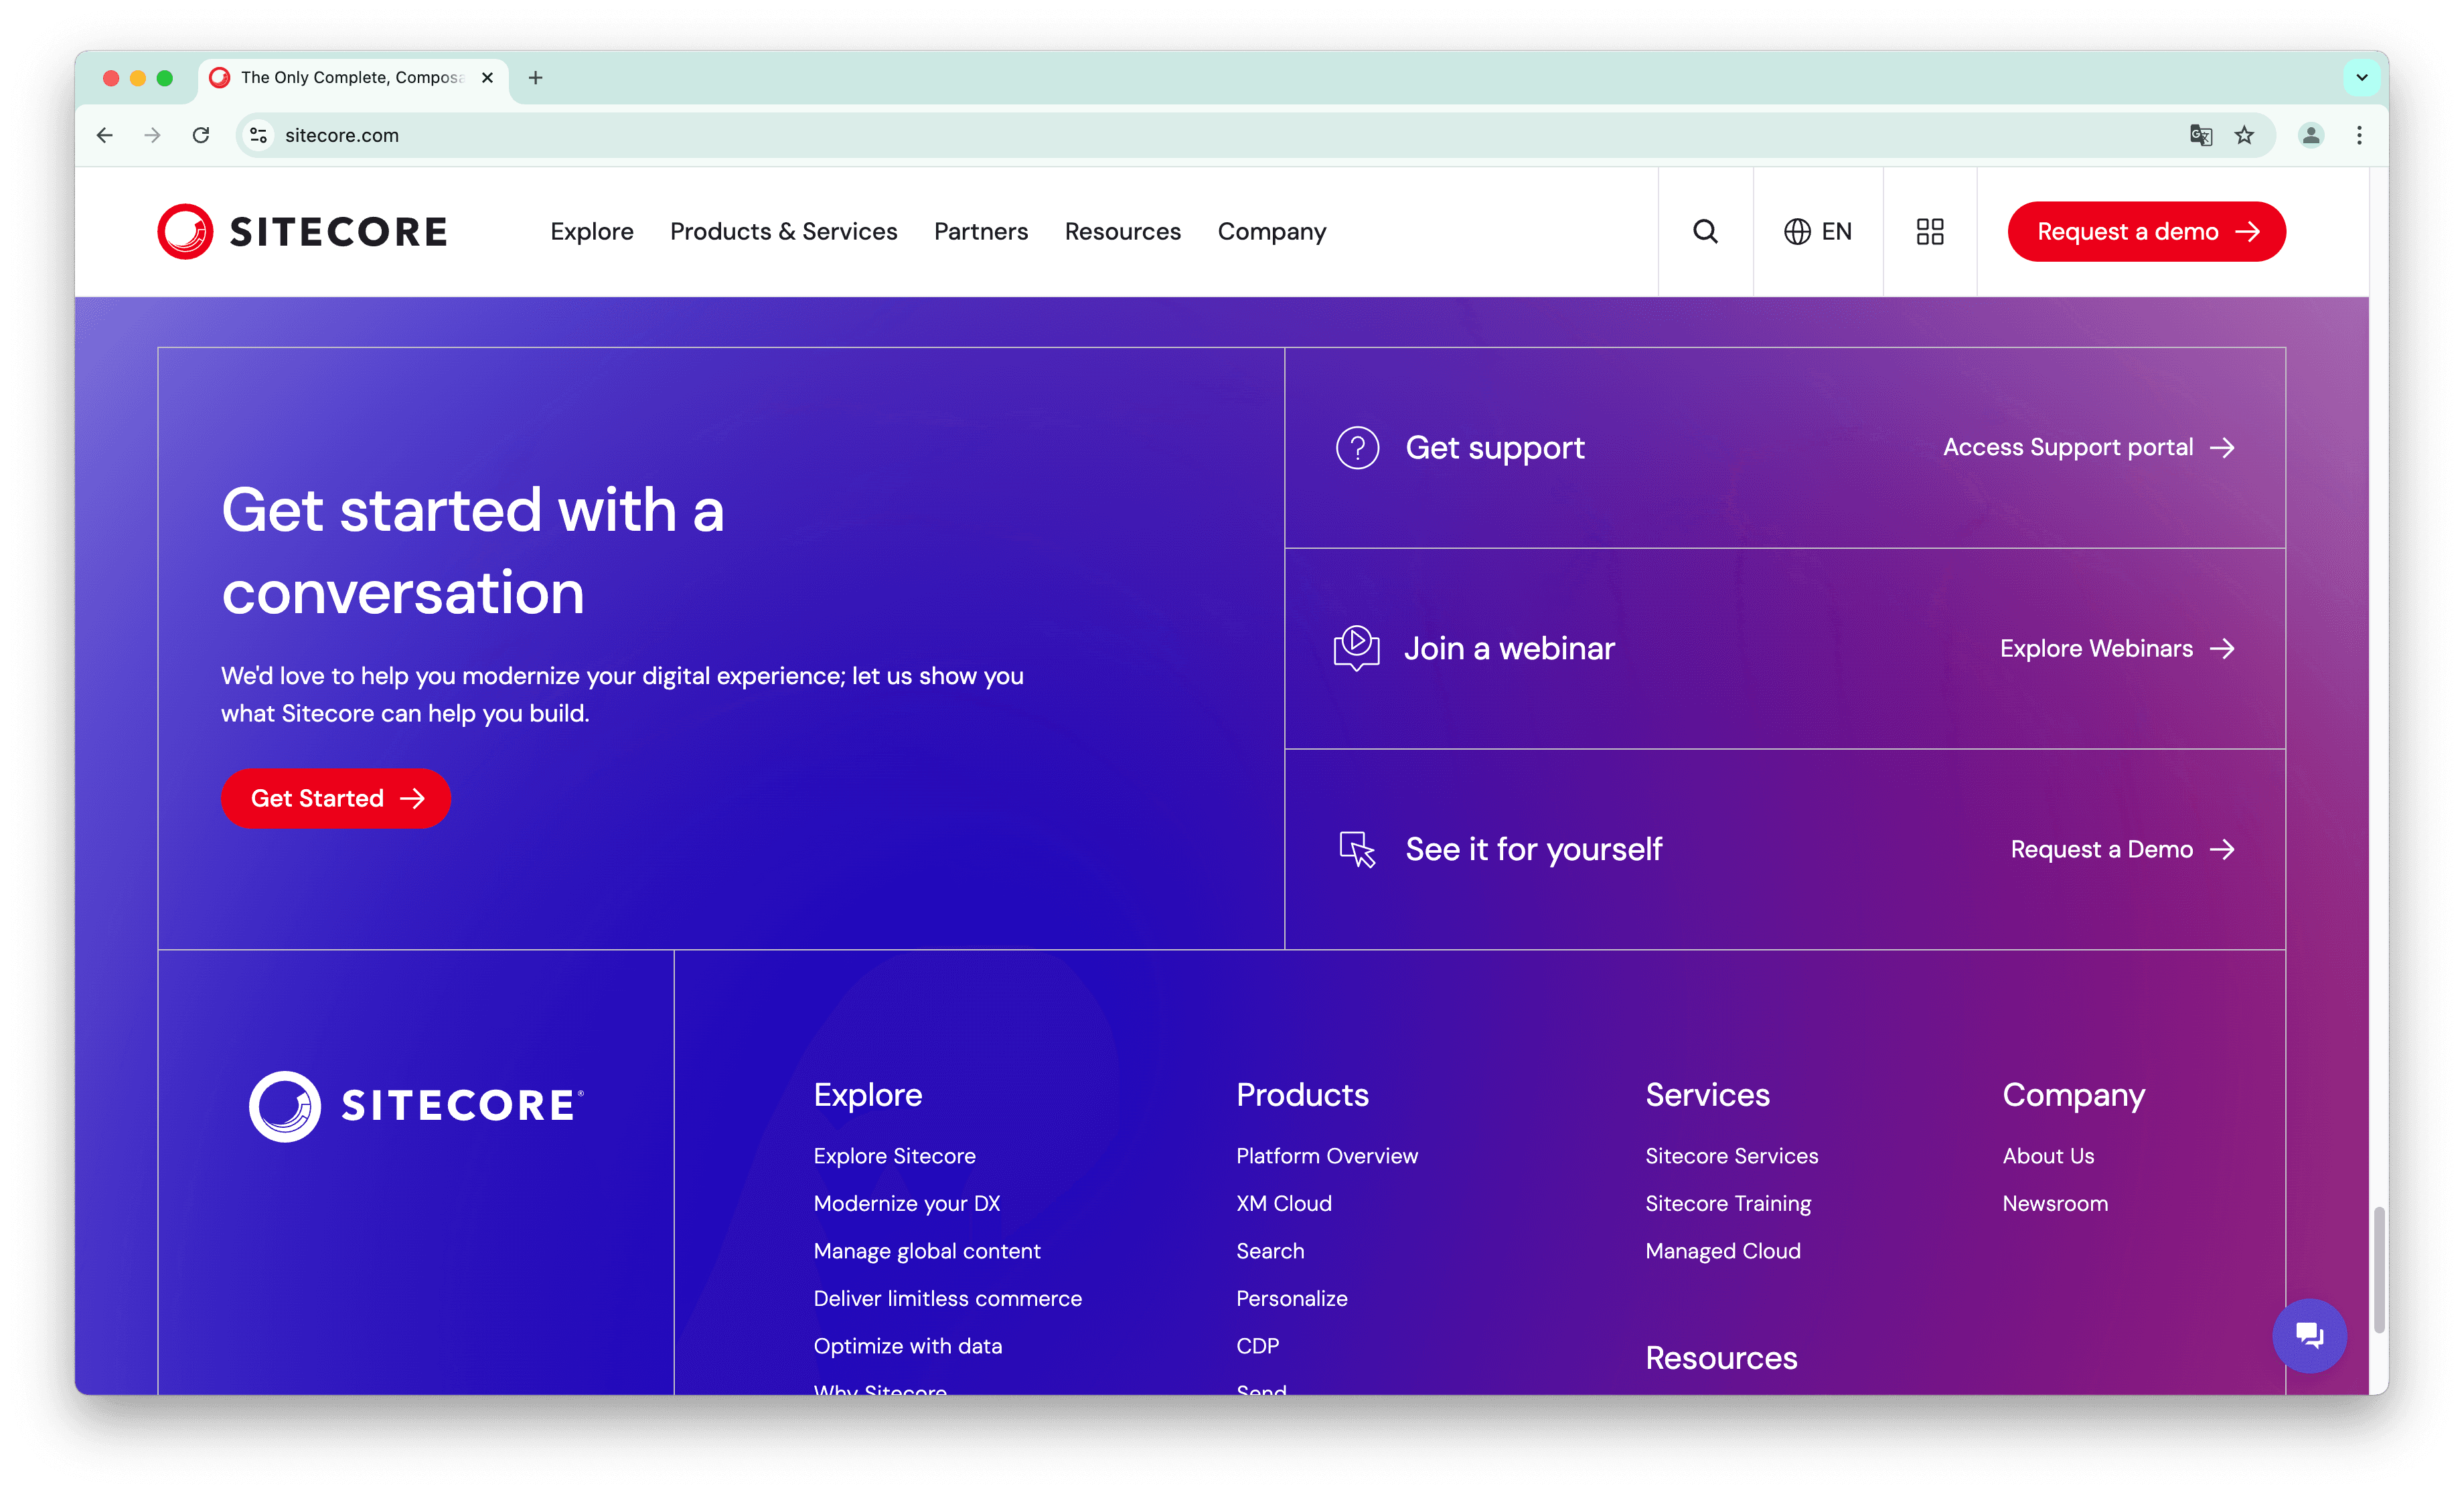The image size is (2464, 1494).
Task: Open the Explore Sitecore footer link
Action: pos(894,1156)
